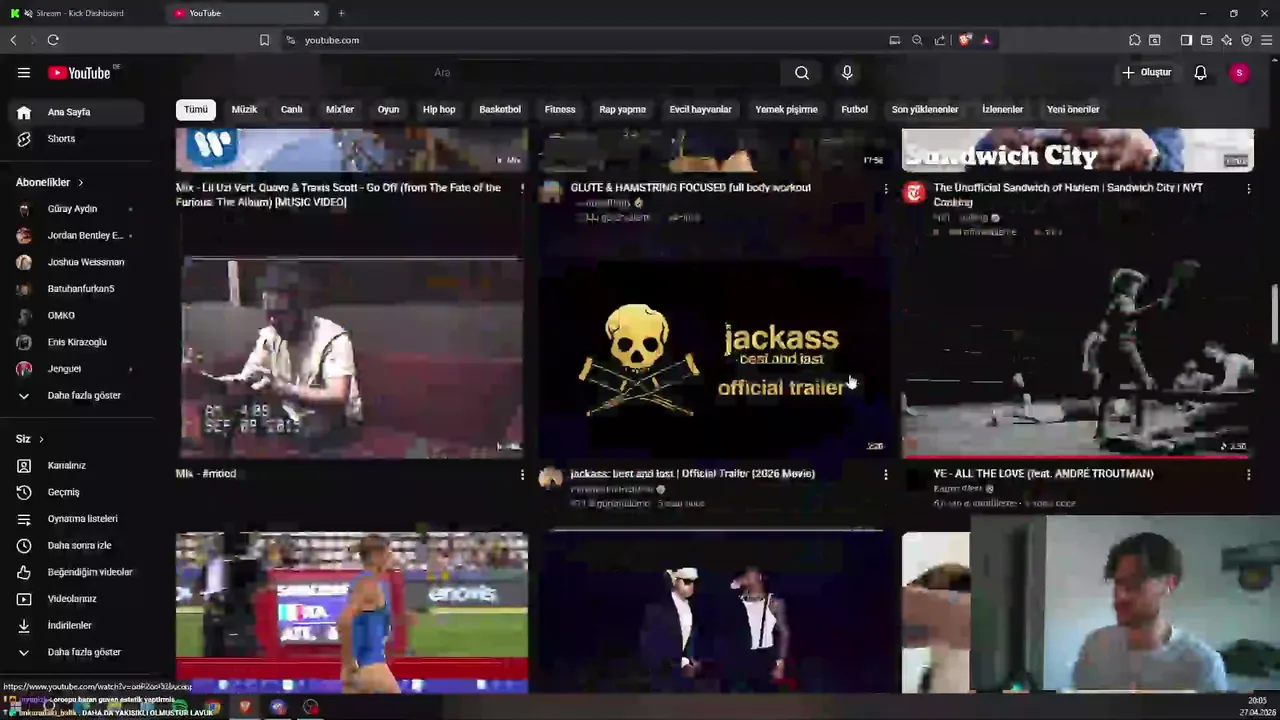Expand the Siz section chevron
This screenshot has height=720, width=1280.
click(x=41, y=439)
